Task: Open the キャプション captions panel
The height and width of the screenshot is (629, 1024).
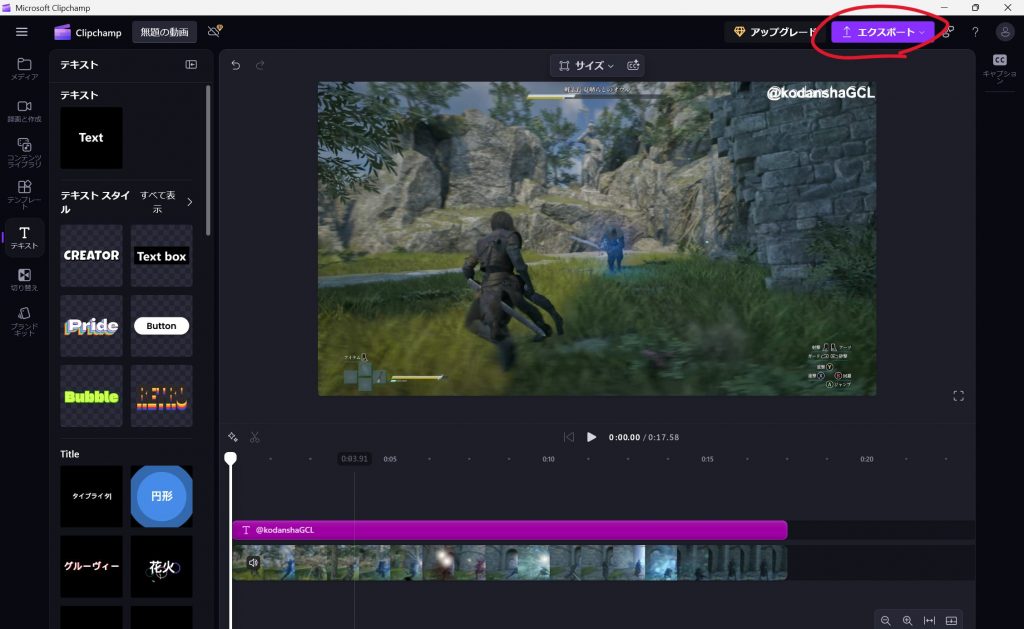Action: coord(1000,67)
